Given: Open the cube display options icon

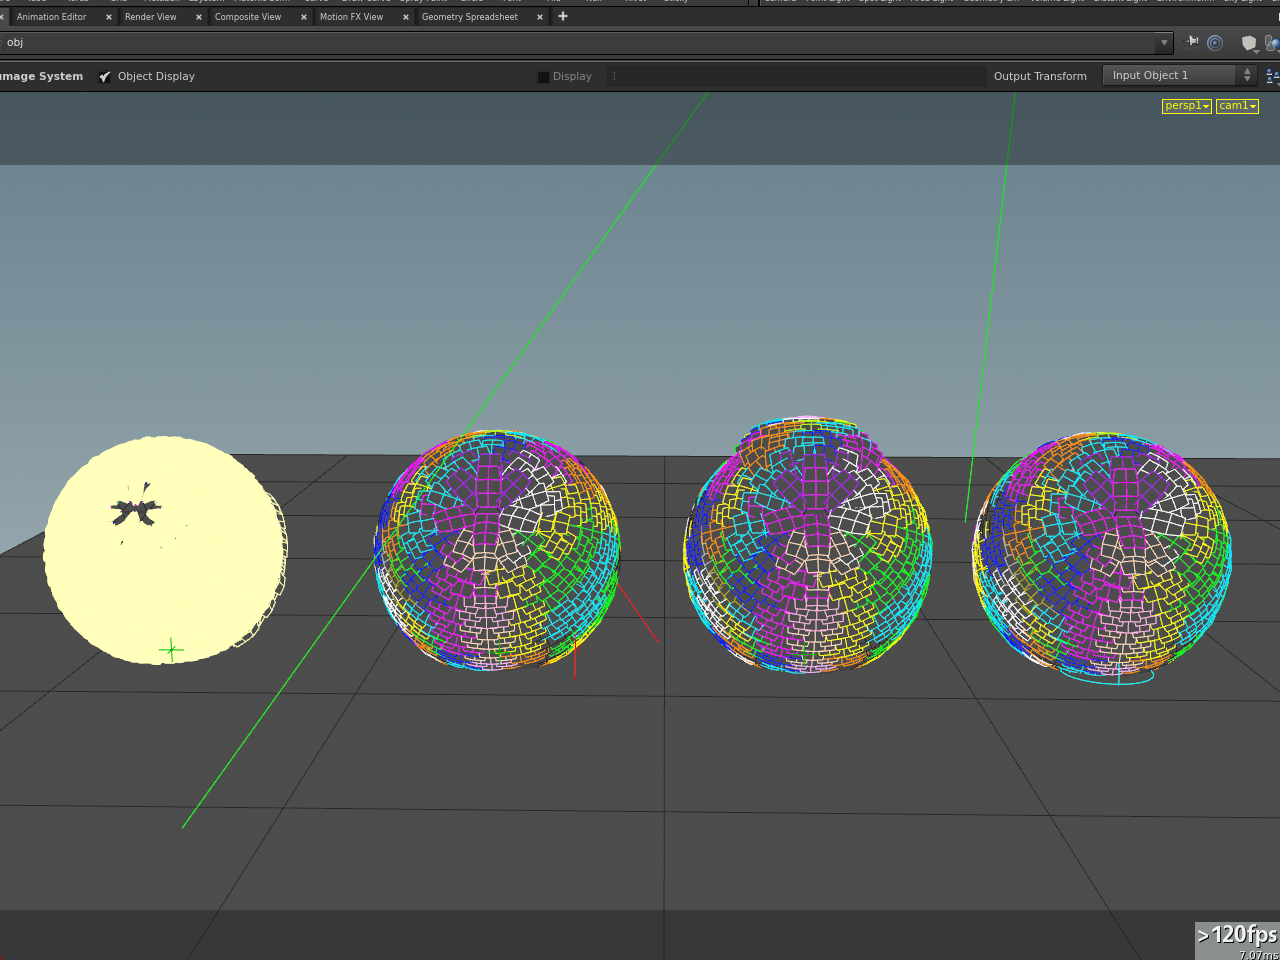Looking at the screenshot, I should click(x=1250, y=42).
